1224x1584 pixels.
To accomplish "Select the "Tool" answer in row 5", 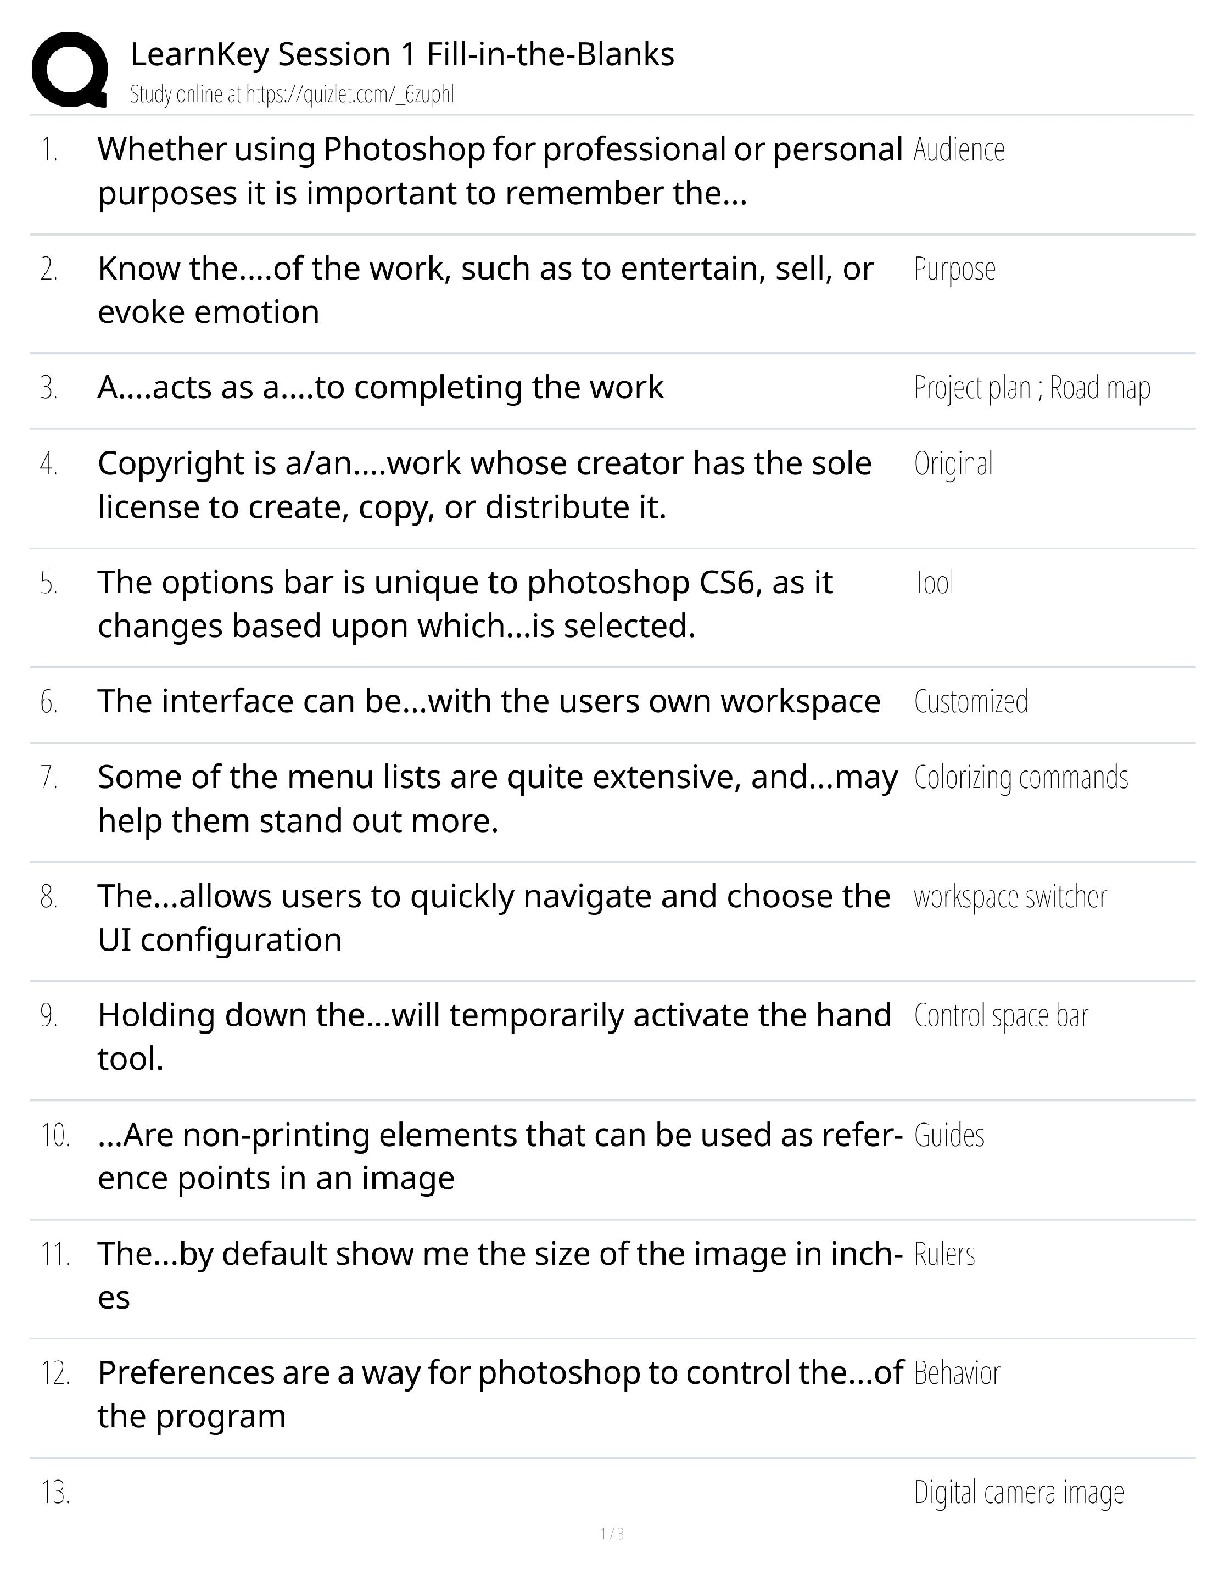I will pyautogui.click(x=933, y=583).
